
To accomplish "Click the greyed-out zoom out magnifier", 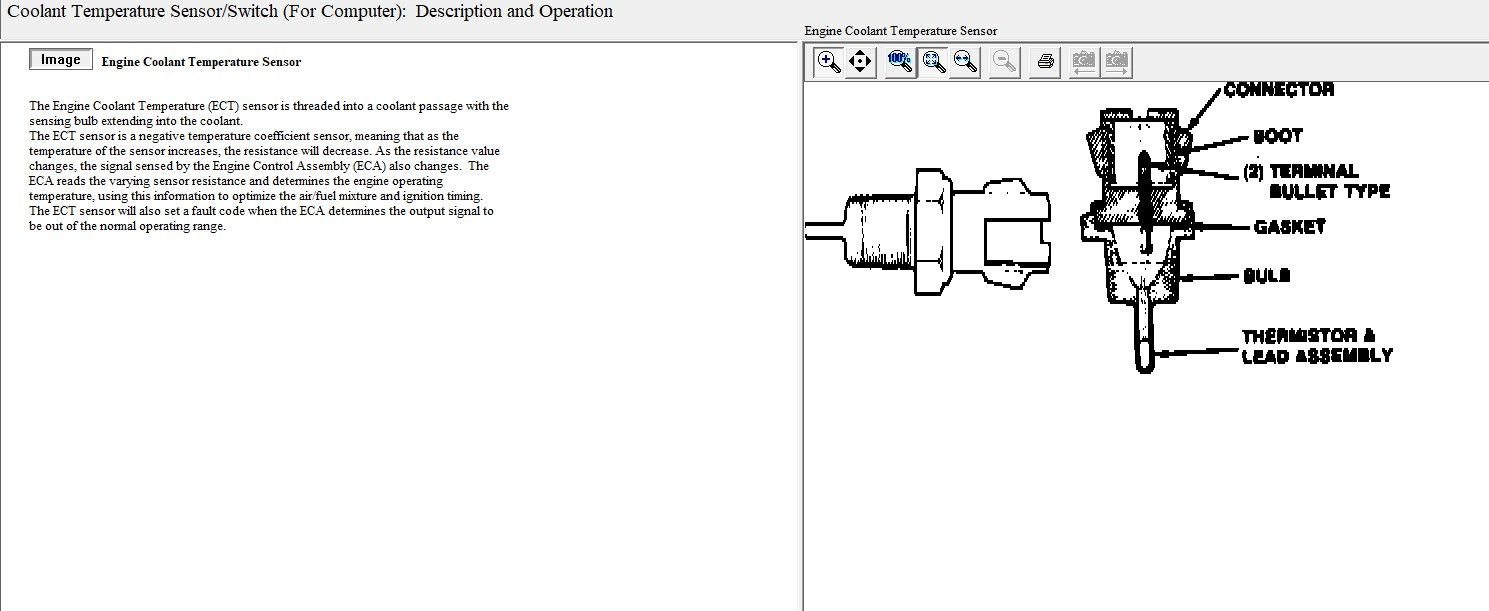I will [1004, 62].
